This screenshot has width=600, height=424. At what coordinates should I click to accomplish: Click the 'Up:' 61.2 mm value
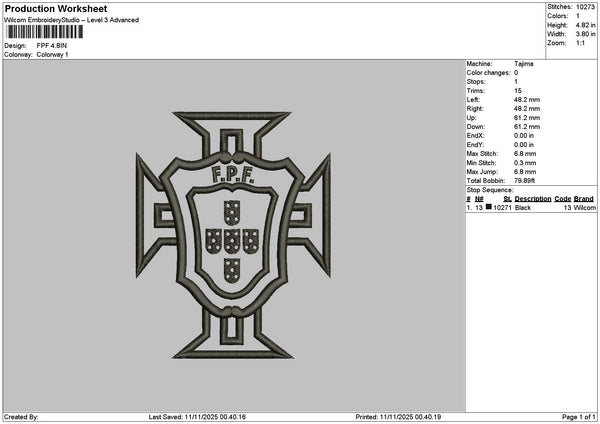pyautogui.click(x=527, y=118)
